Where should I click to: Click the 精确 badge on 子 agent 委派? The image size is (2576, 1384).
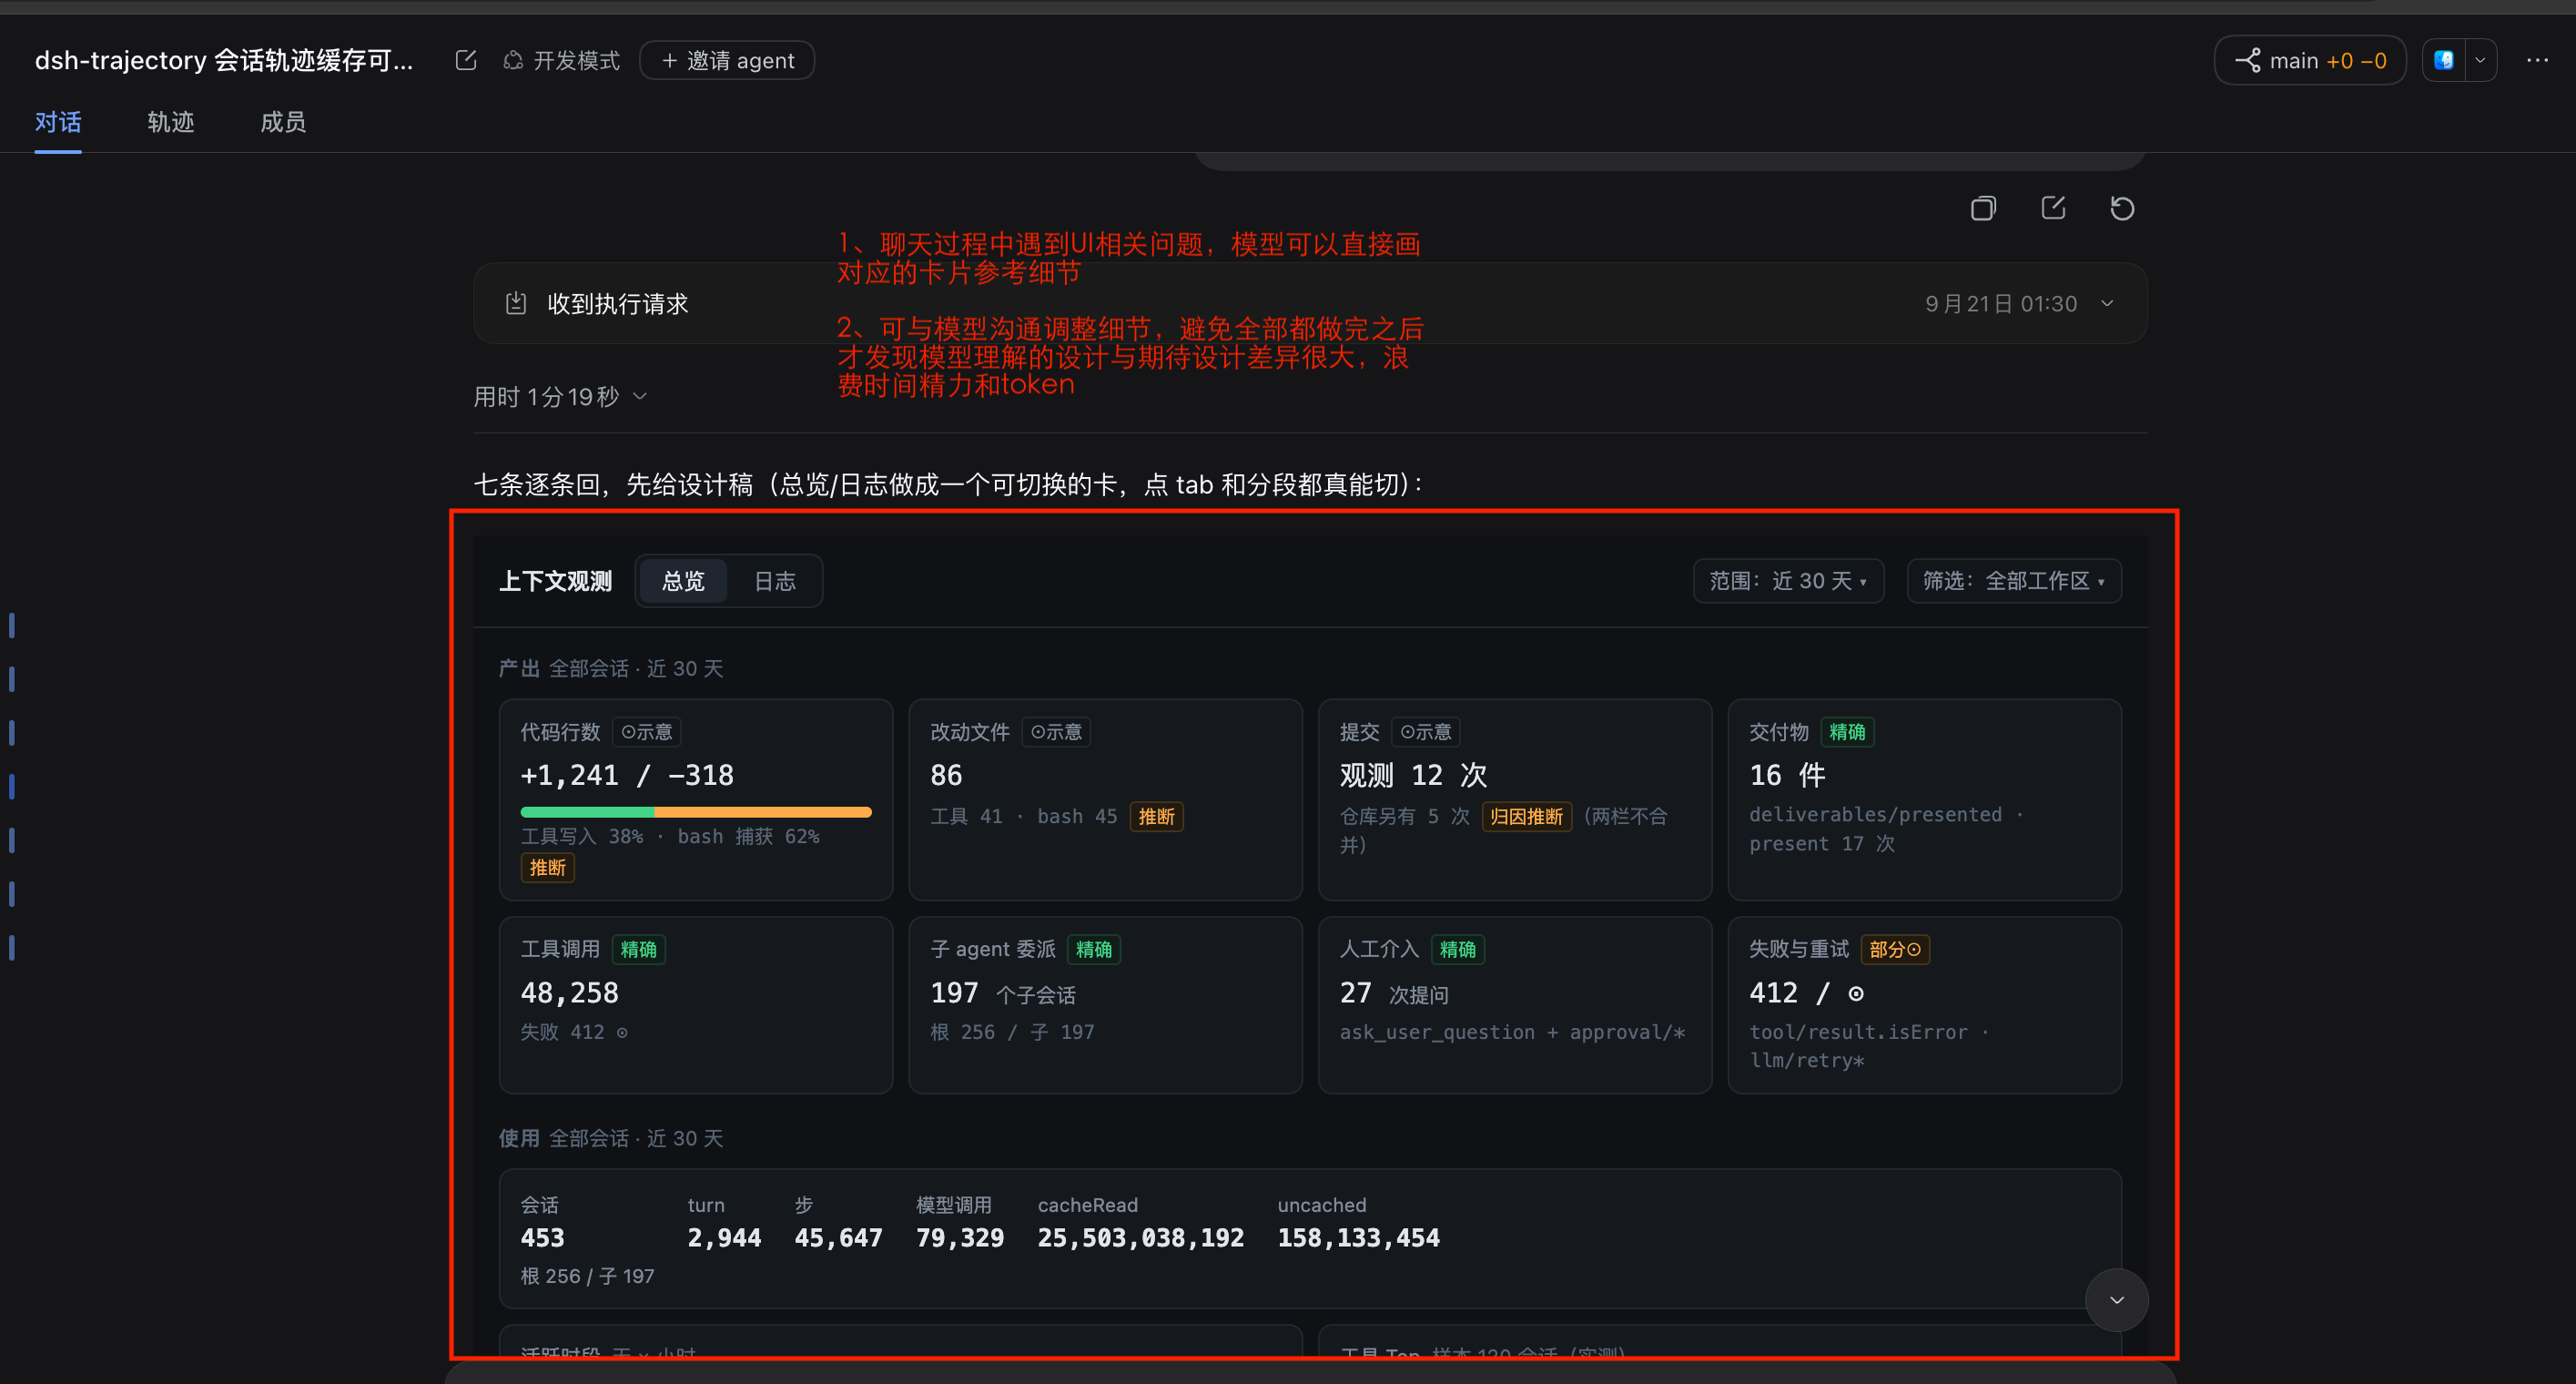tap(1094, 949)
